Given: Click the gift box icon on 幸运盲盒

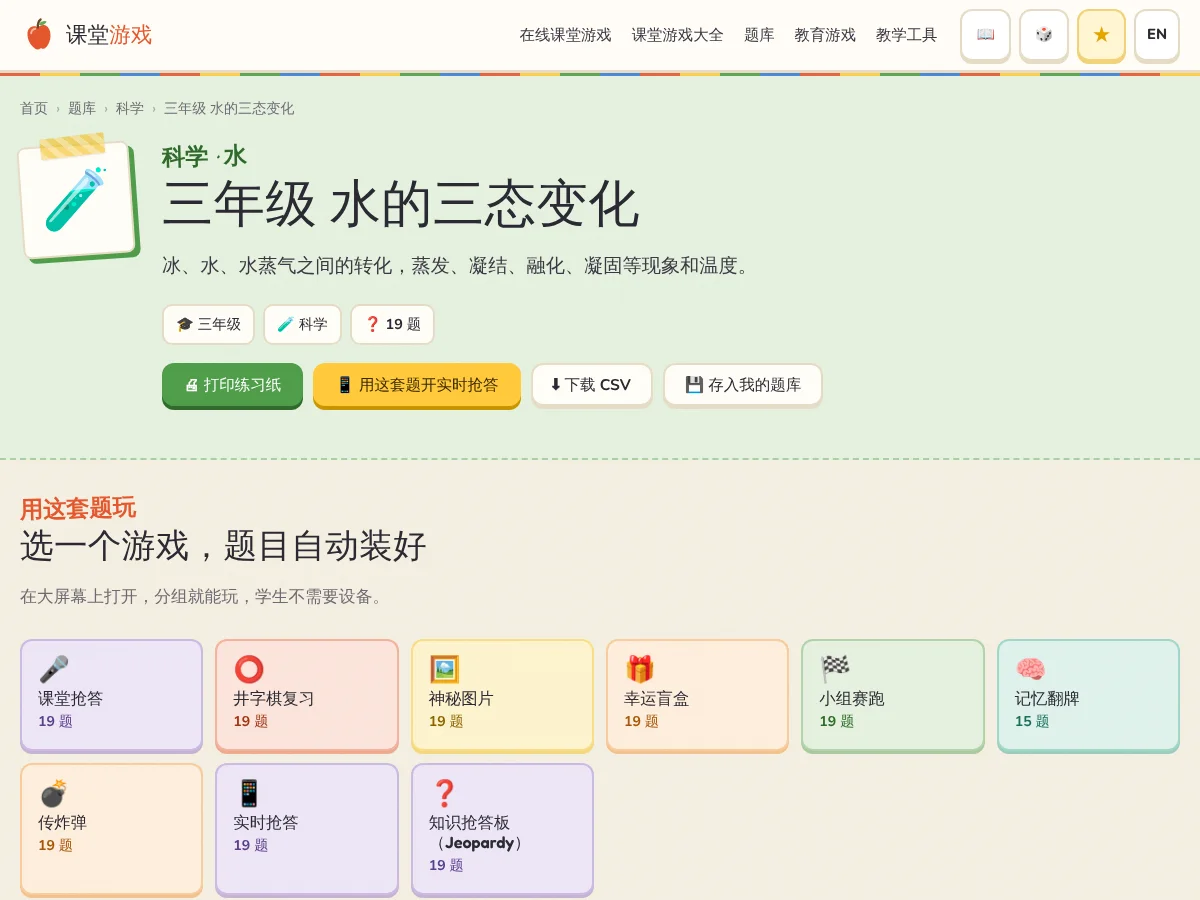Looking at the screenshot, I should click(639, 669).
